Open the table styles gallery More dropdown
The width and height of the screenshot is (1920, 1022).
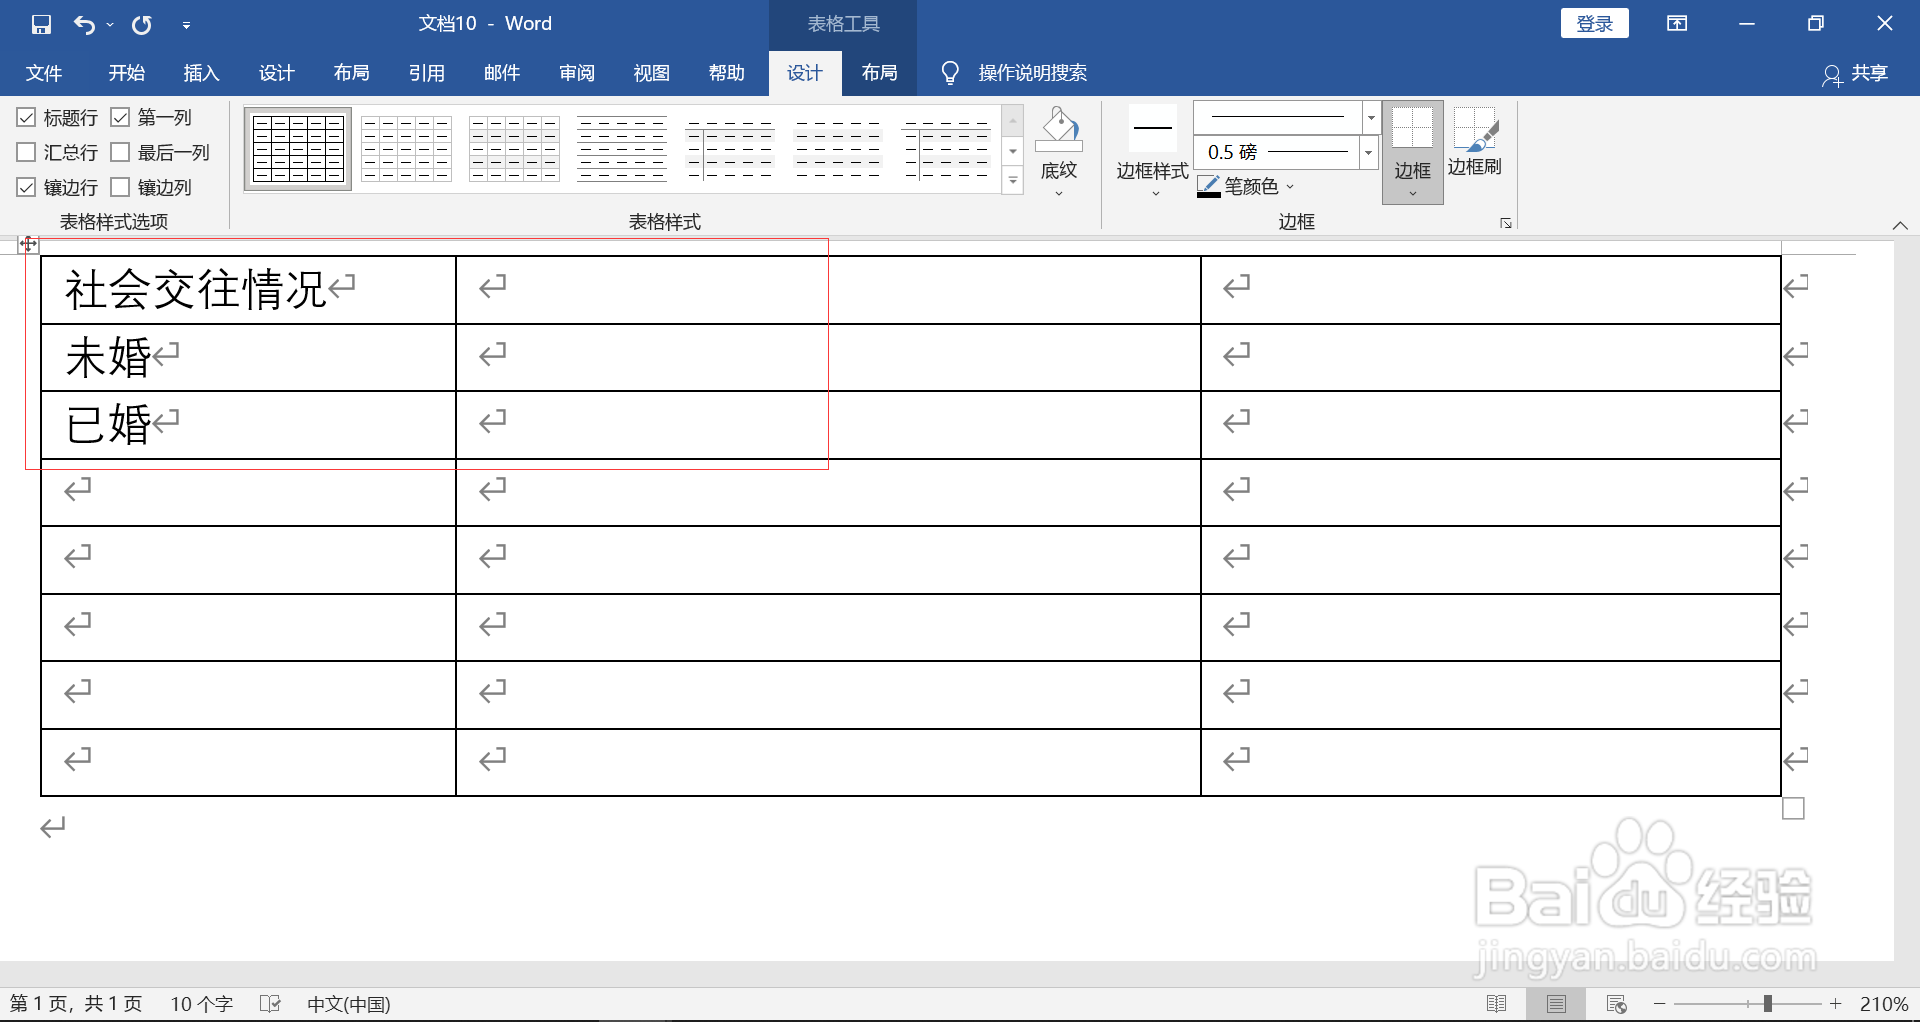(1013, 181)
